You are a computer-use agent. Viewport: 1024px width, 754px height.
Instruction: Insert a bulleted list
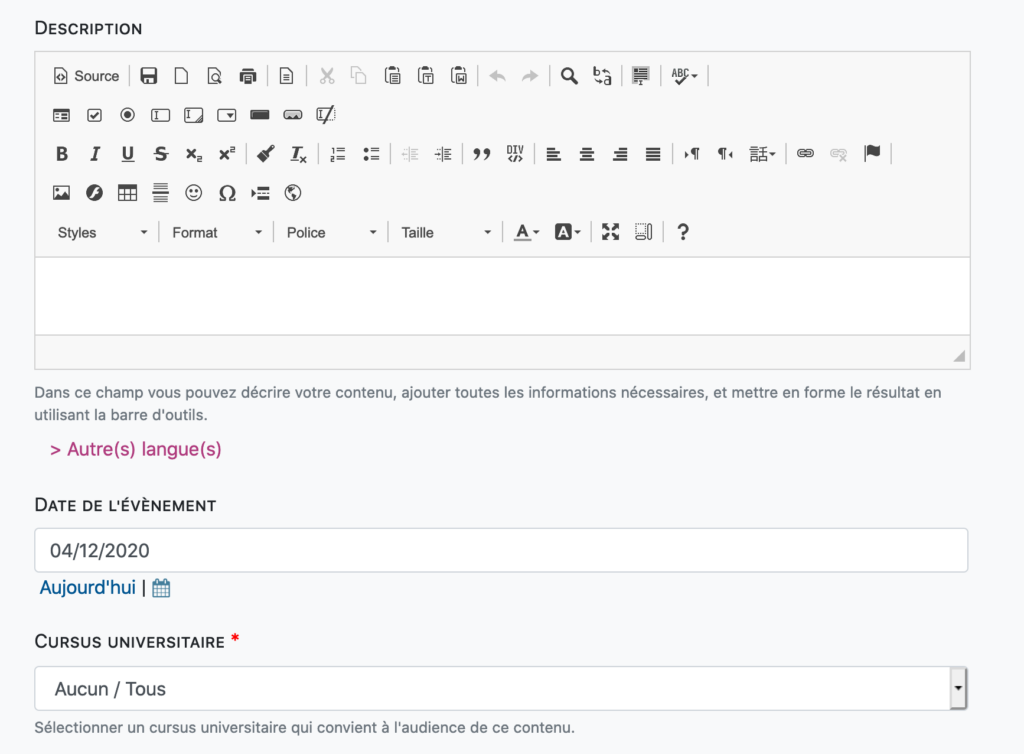[x=371, y=154]
